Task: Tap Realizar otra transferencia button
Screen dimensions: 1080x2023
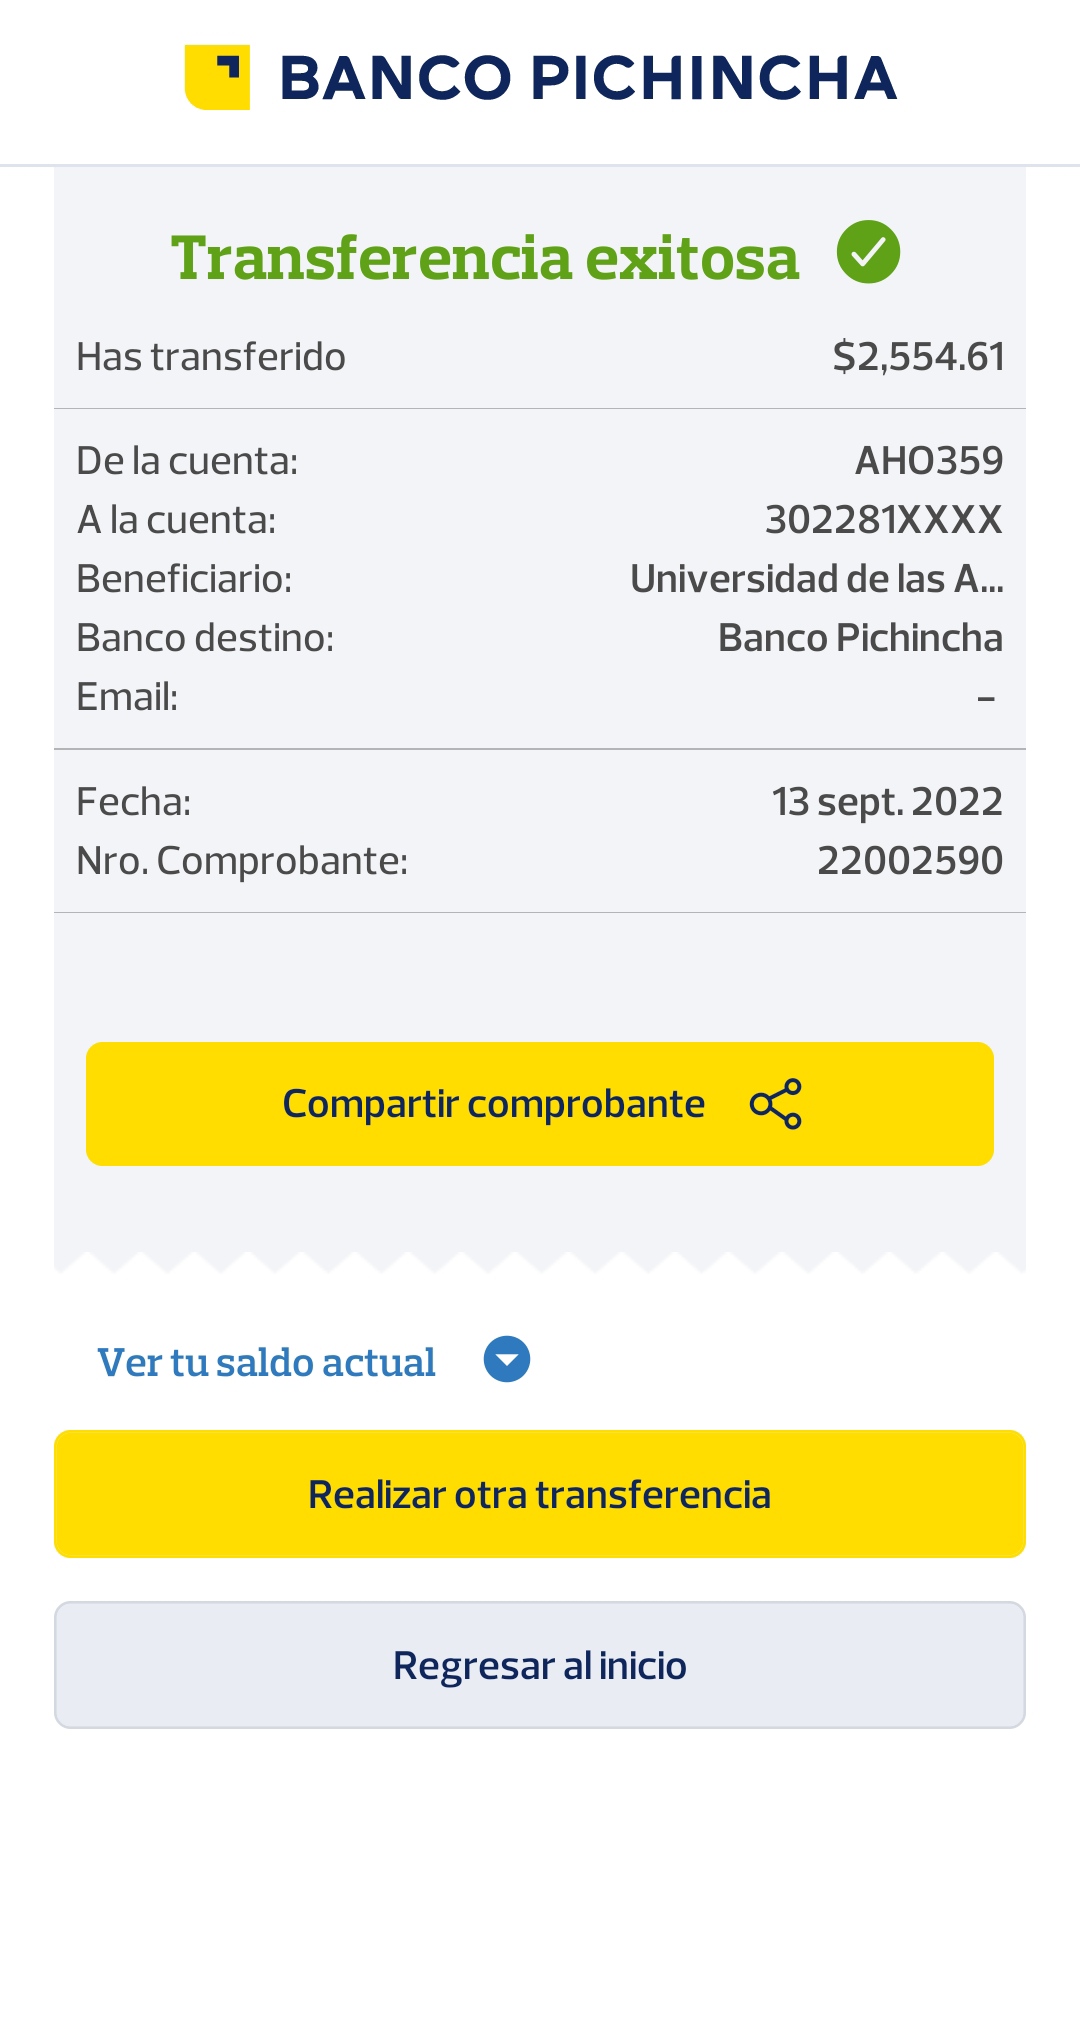Action: [x=540, y=1494]
